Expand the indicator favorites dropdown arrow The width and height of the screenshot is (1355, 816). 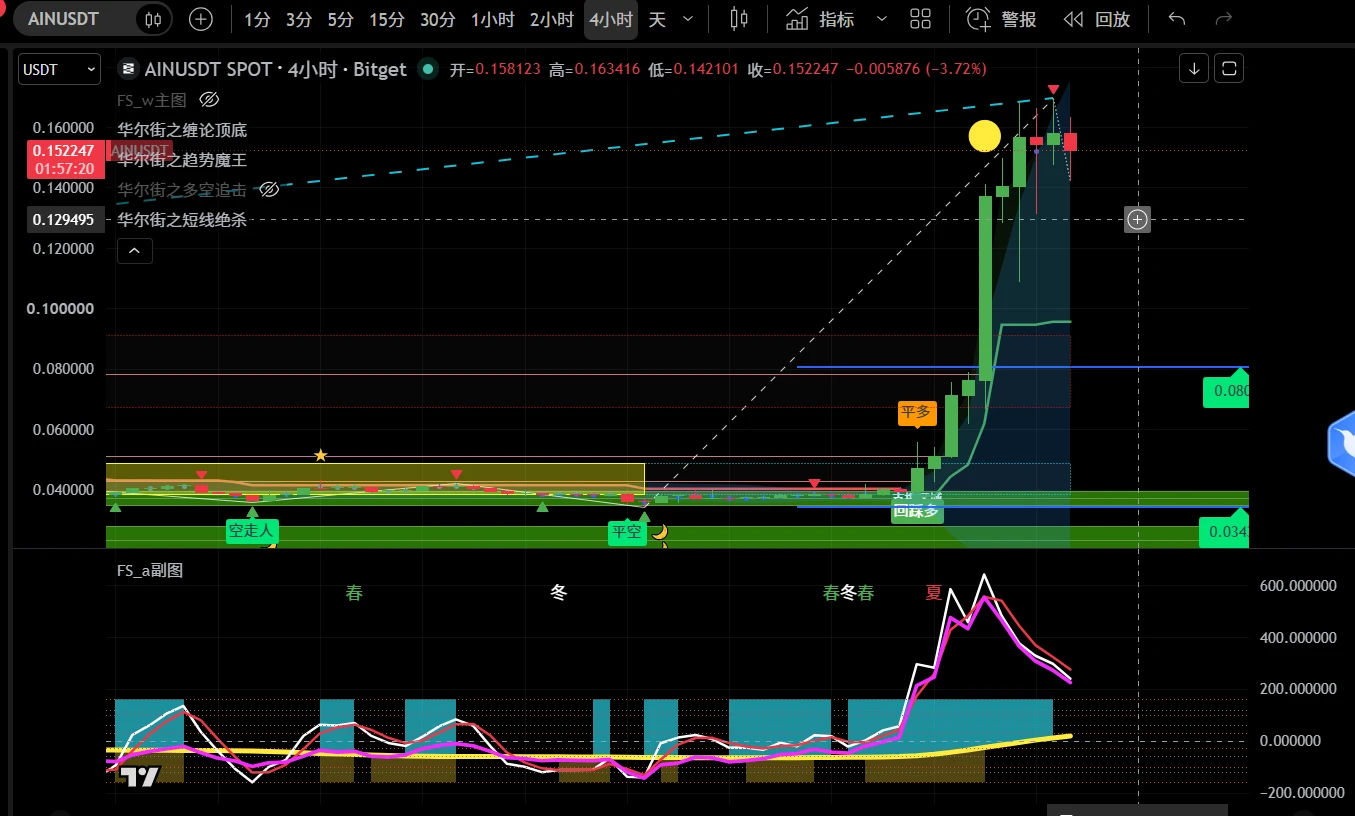coord(881,19)
